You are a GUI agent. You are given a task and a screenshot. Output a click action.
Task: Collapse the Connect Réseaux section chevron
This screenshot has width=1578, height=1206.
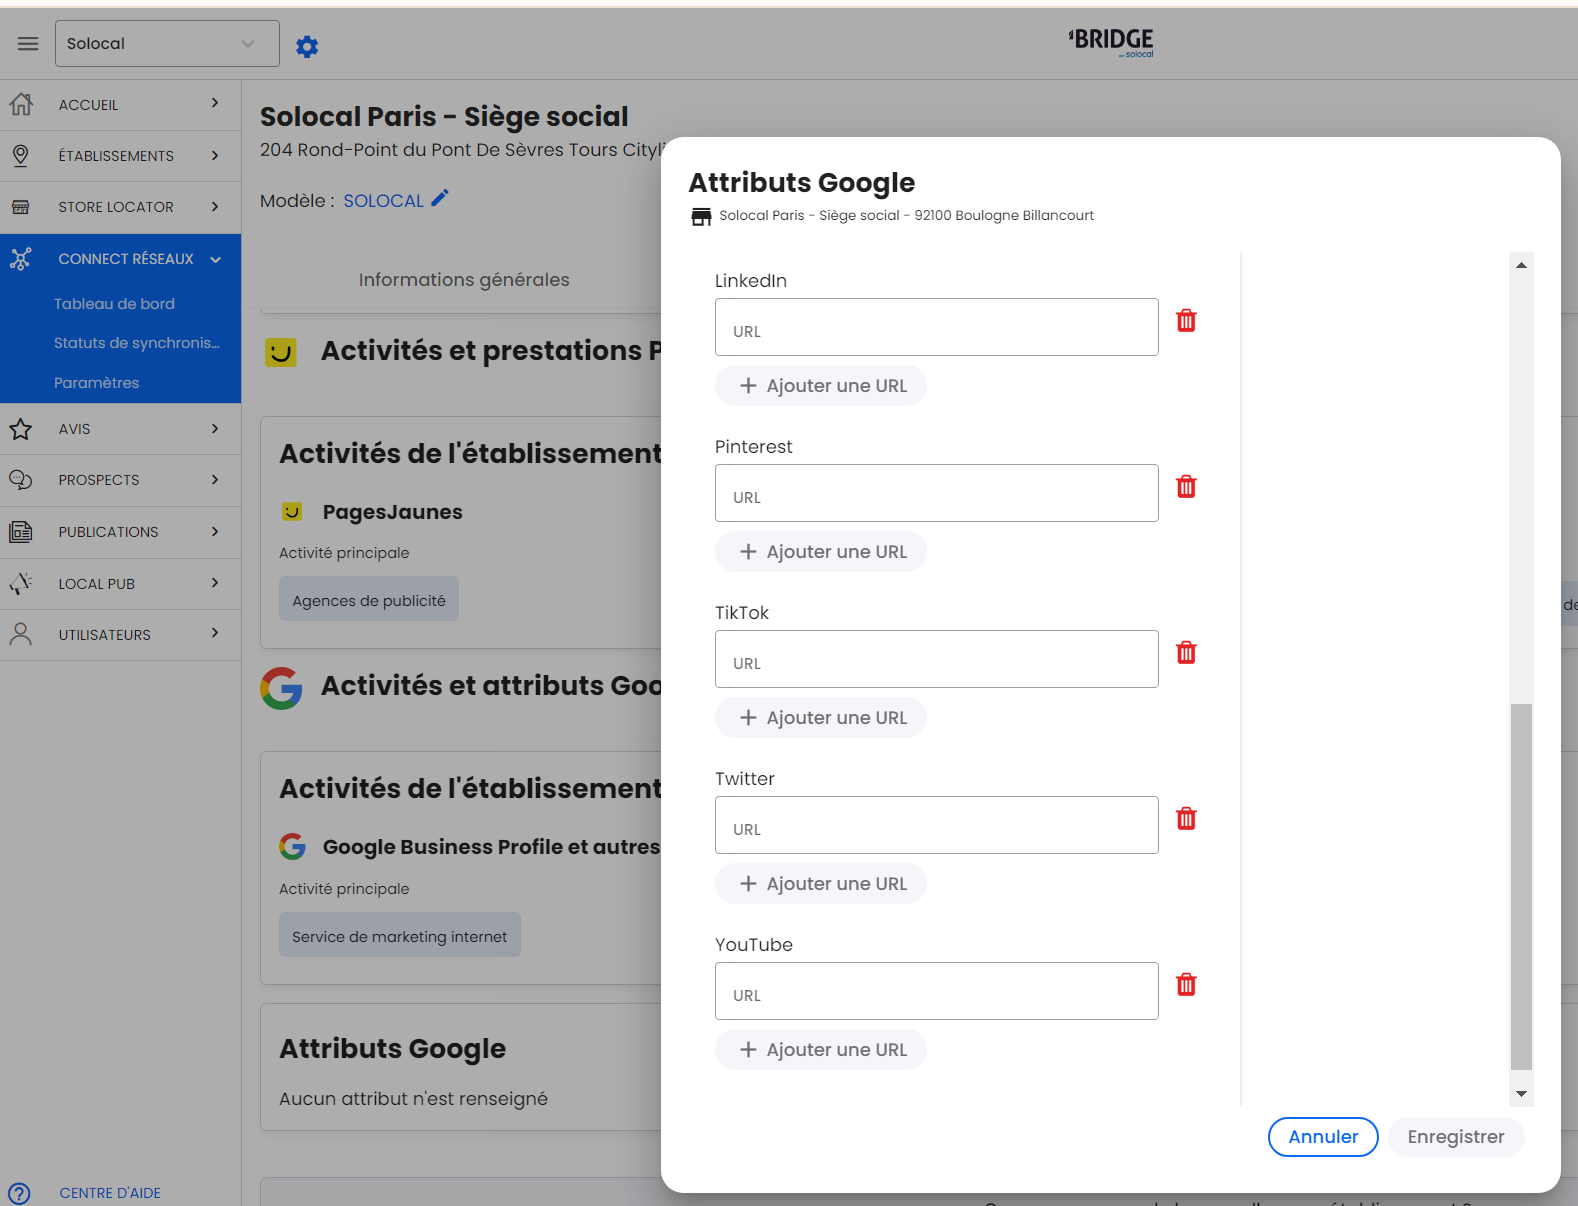tap(216, 259)
